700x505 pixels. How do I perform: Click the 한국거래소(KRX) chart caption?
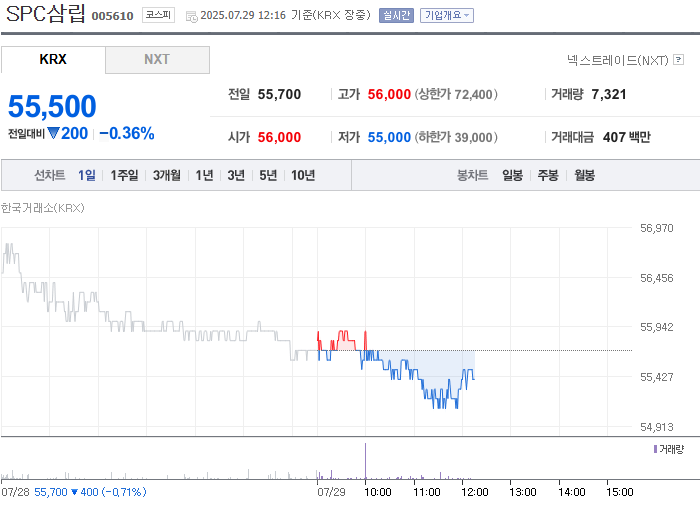(42, 208)
